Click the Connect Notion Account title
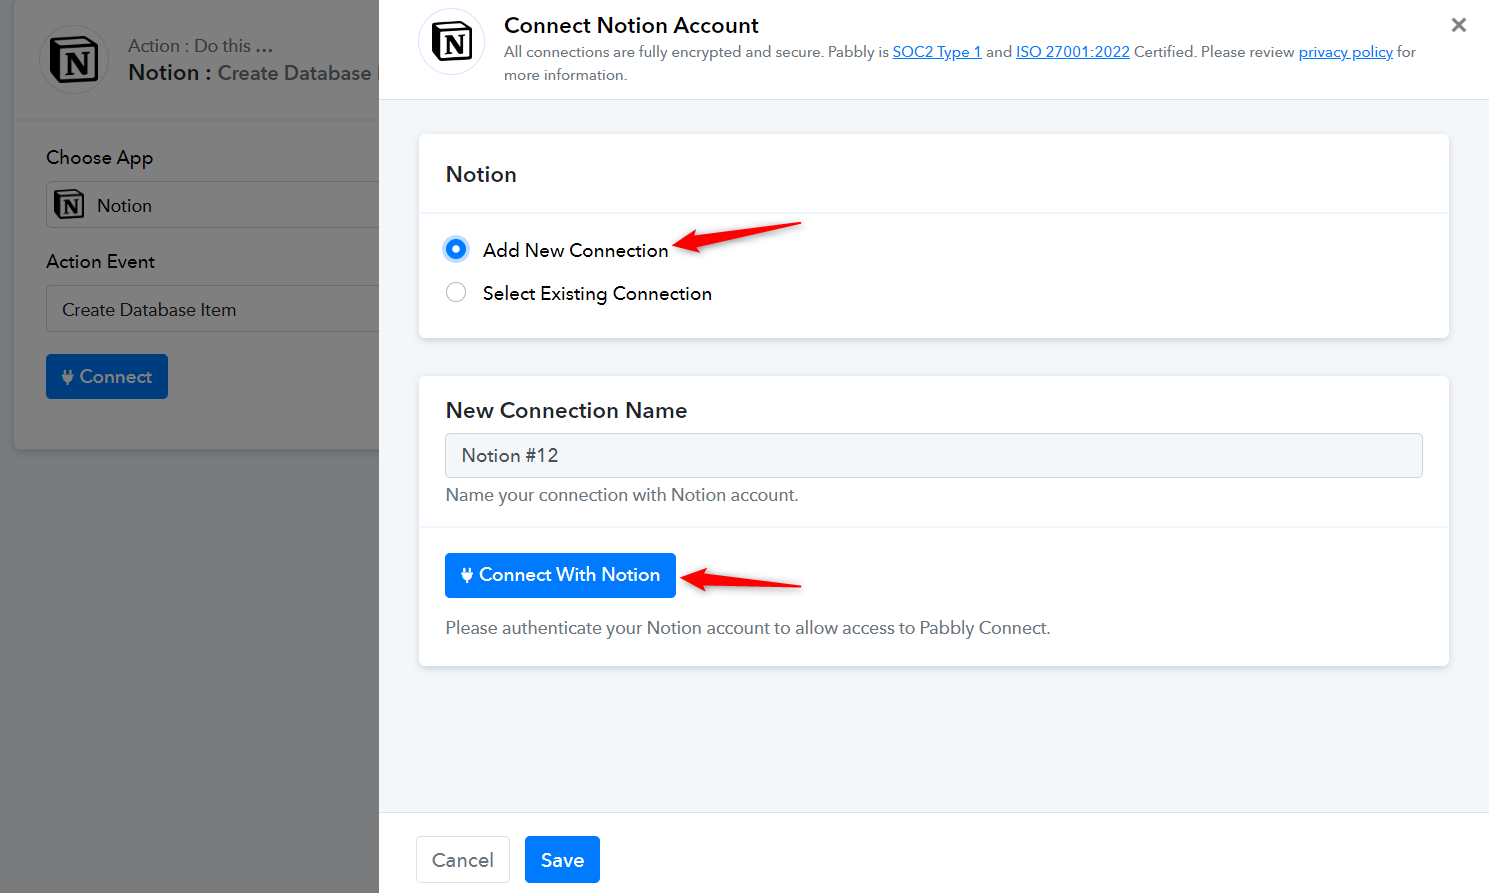Viewport: 1489px width, 893px height. tap(631, 25)
